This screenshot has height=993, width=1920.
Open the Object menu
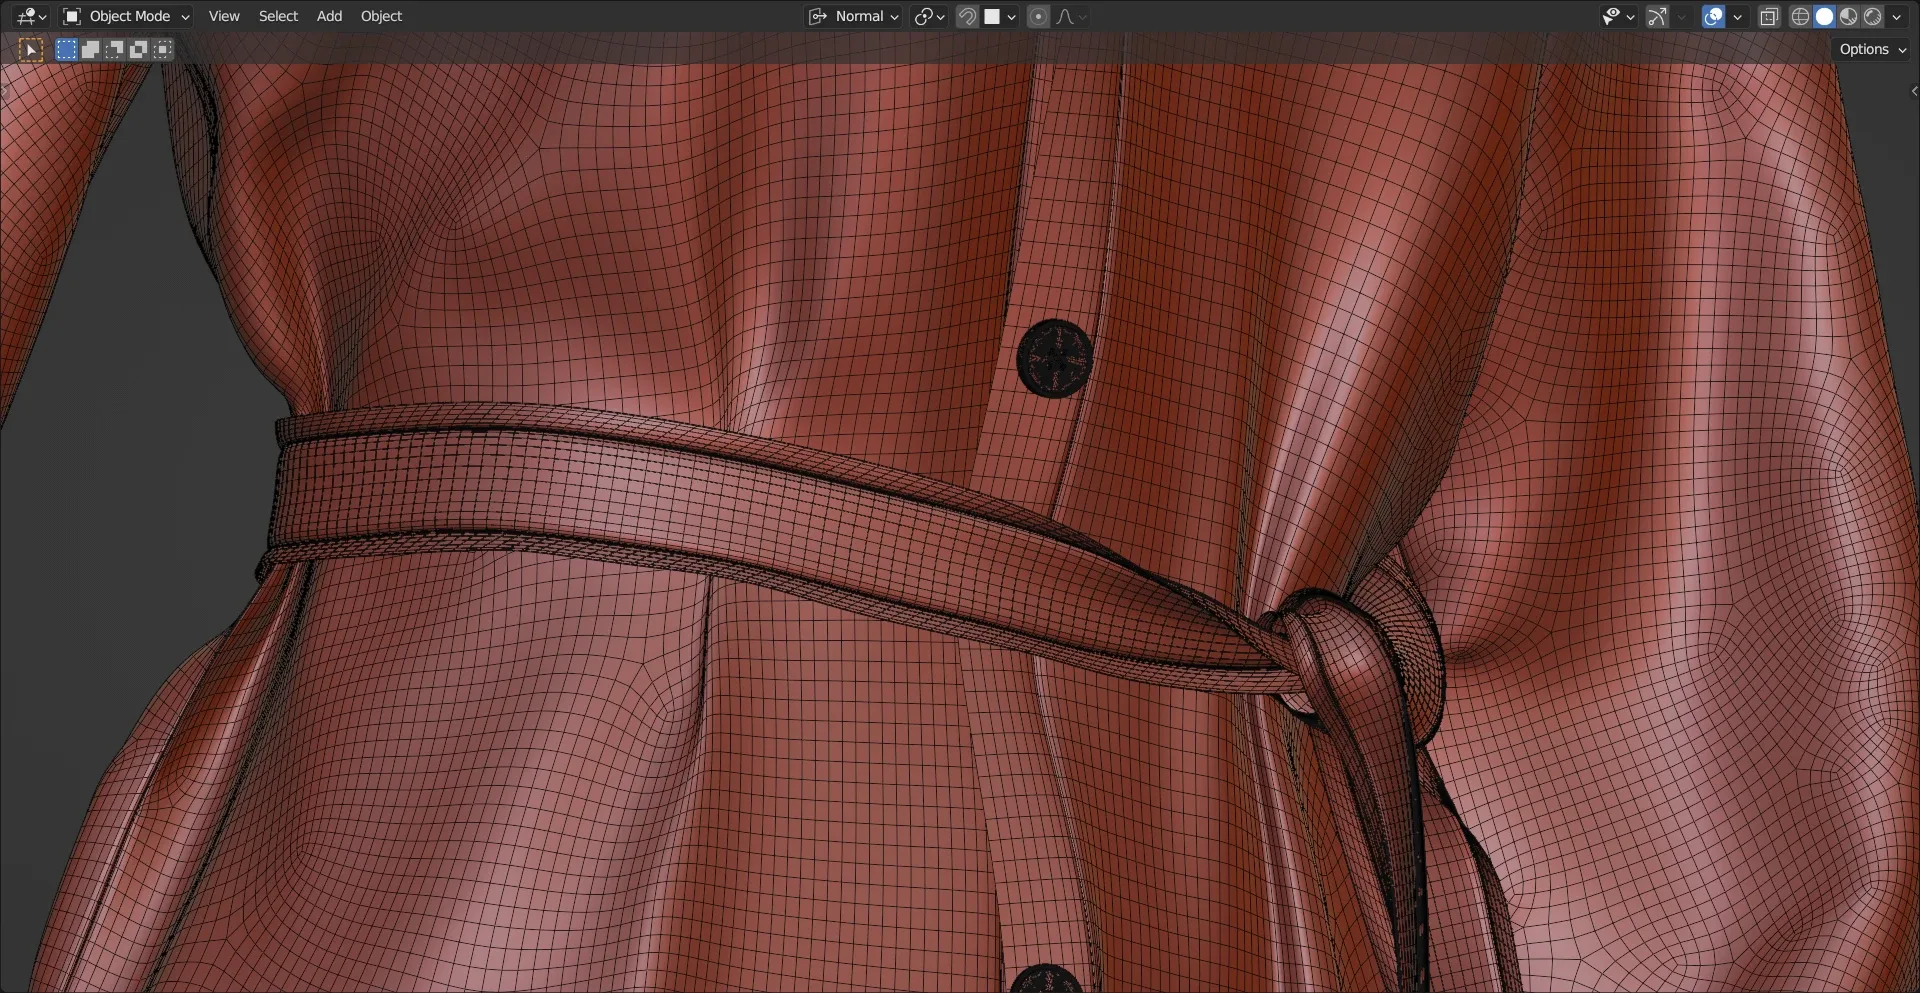[x=381, y=16]
